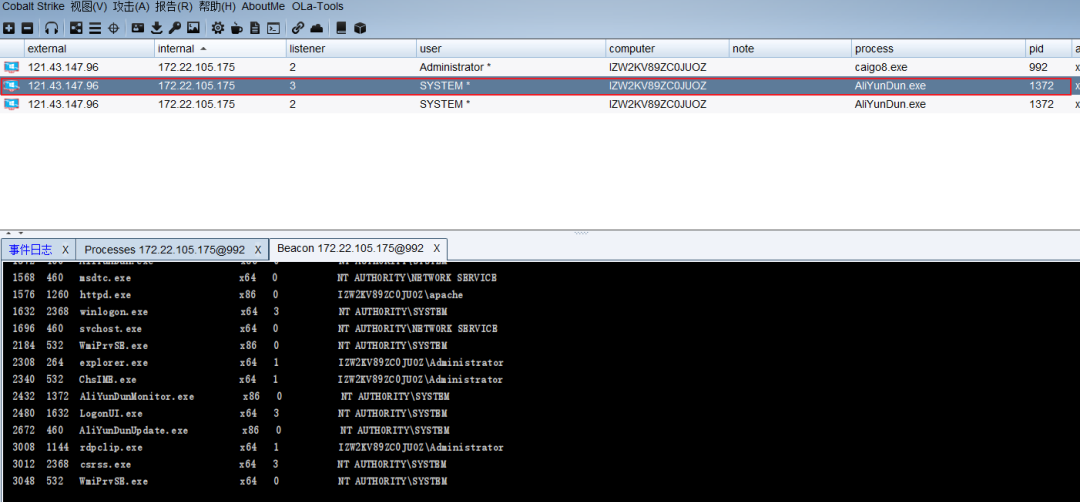Click the AliYunDunUpdate.exe process line
This screenshot has width=1080, height=502.
231,430
